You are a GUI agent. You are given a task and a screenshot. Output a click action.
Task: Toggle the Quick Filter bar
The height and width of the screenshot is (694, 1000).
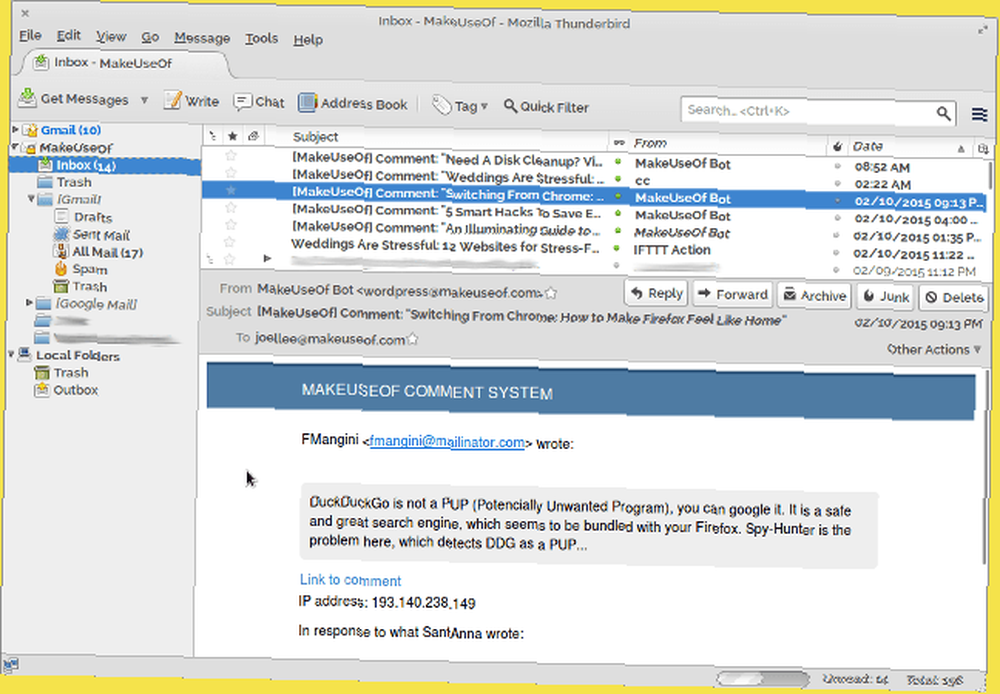[x=546, y=107]
